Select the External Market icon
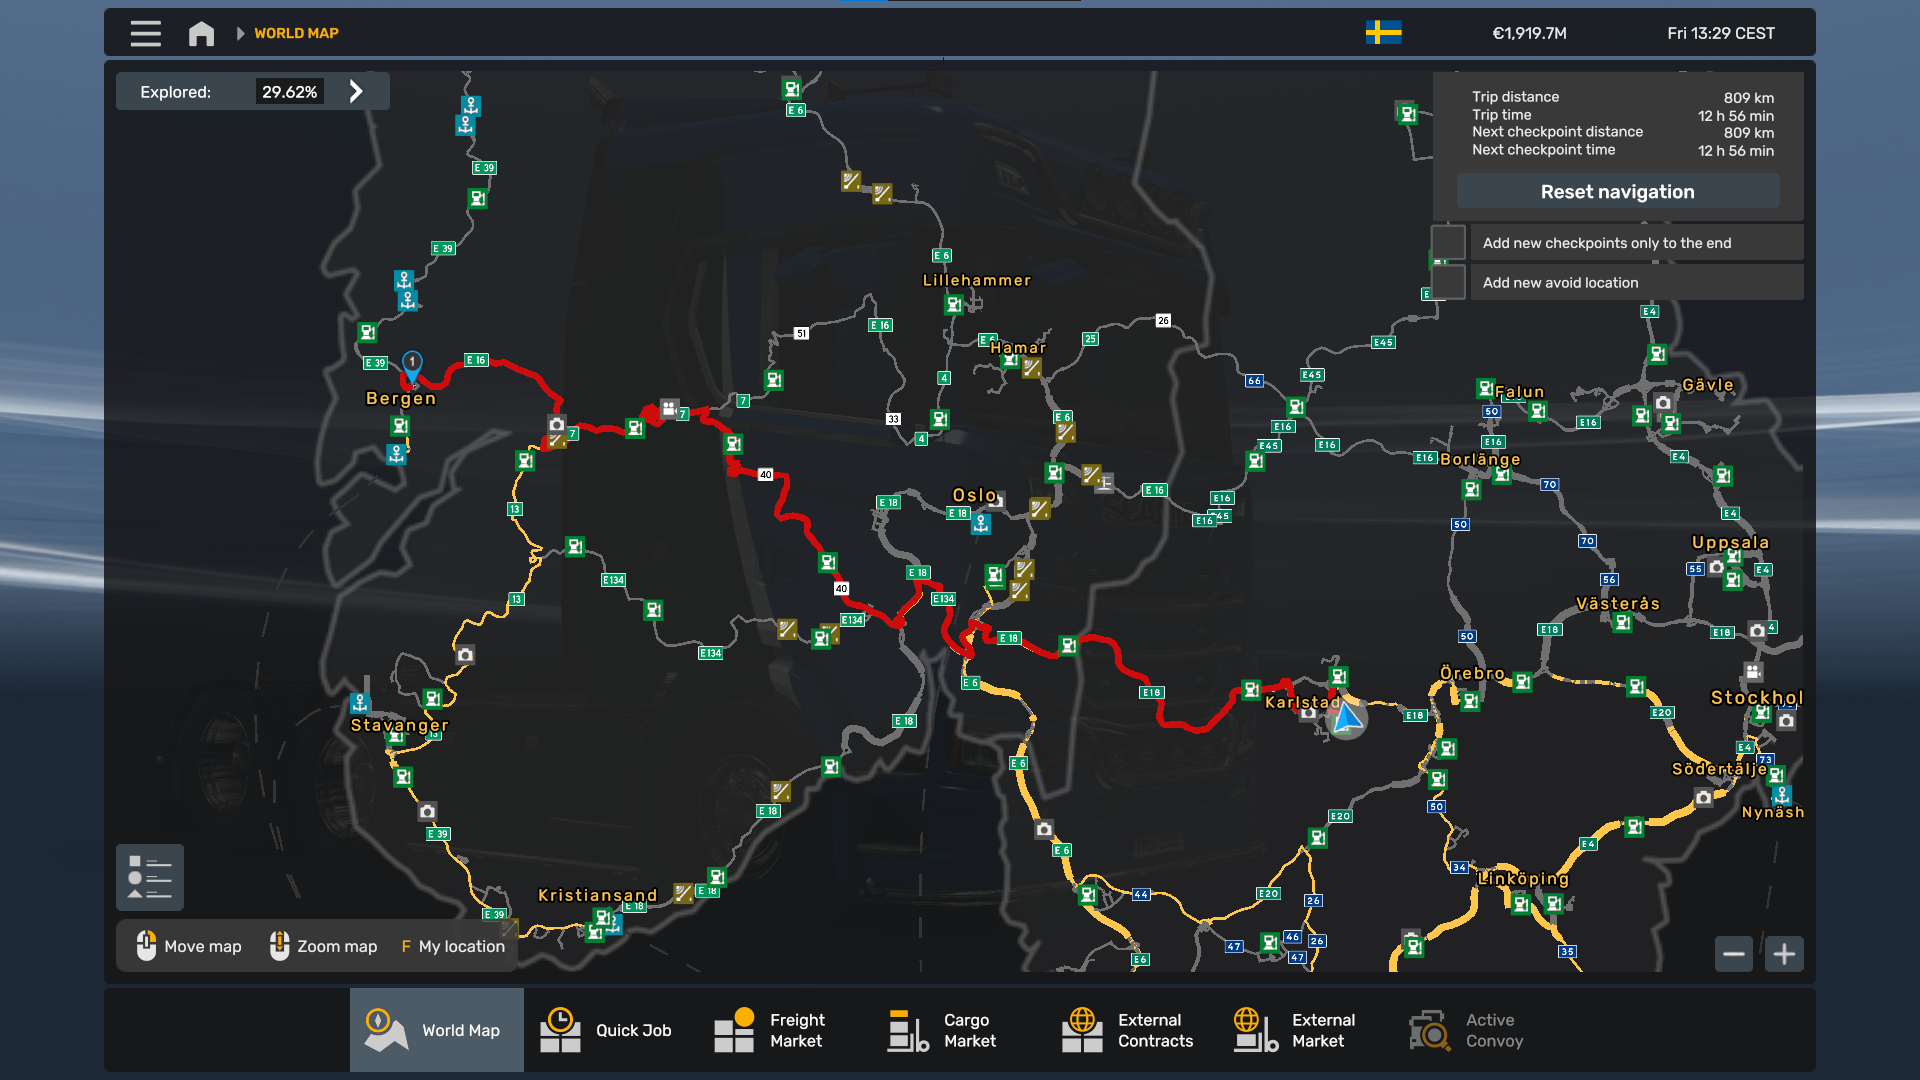The height and width of the screenshot is (1080, 1920). (1256, 1030)
